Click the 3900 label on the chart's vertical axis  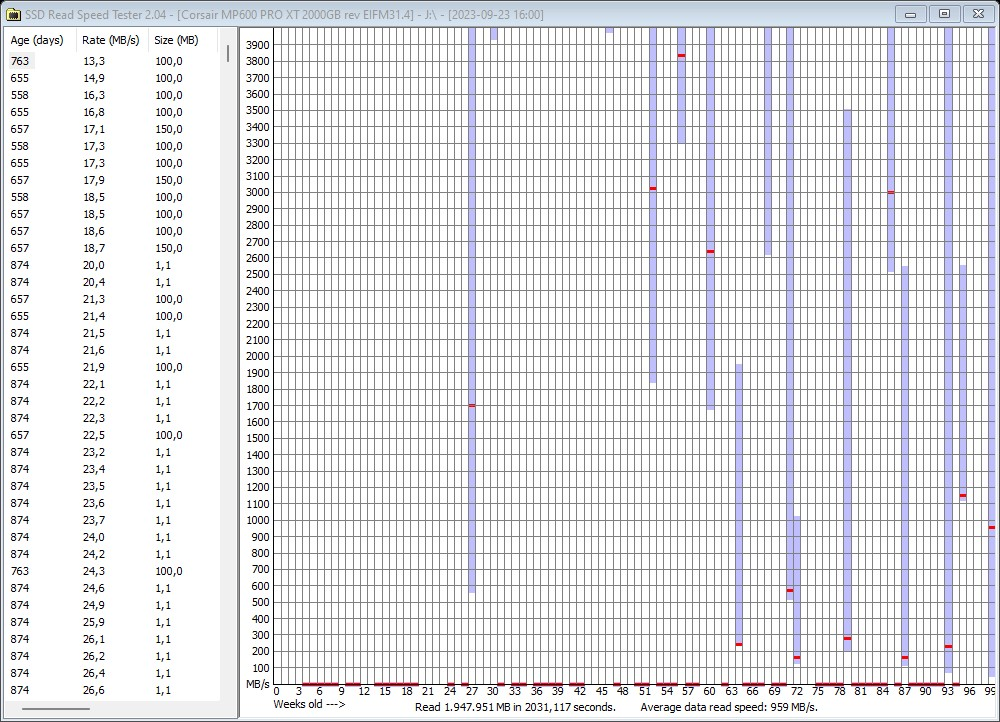pos(258,45)
